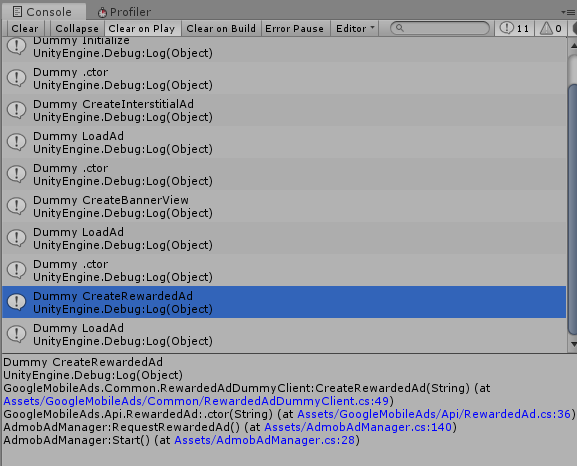Toggle info messages count filter showing 11

[514, 28]
